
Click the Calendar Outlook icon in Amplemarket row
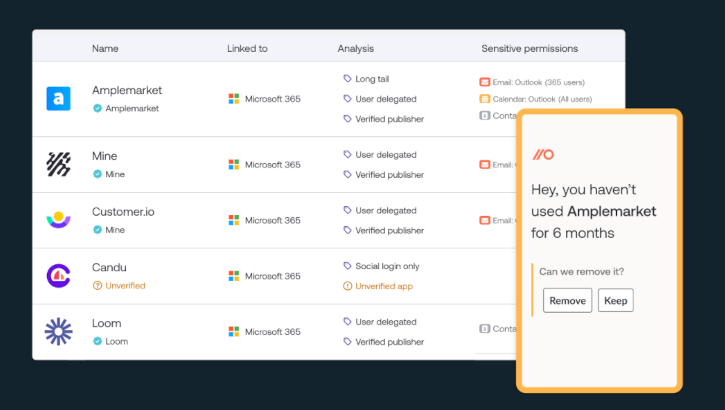pos(485,99)
